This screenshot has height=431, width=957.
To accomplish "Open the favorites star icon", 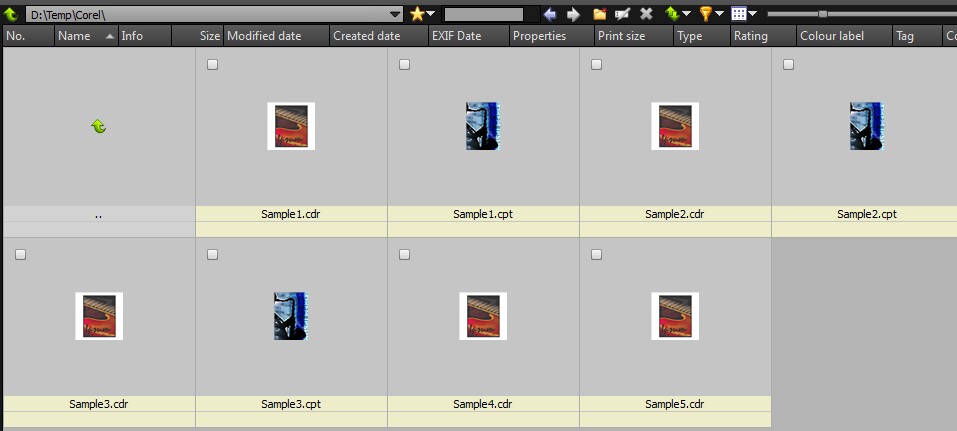I will (417, 14).
